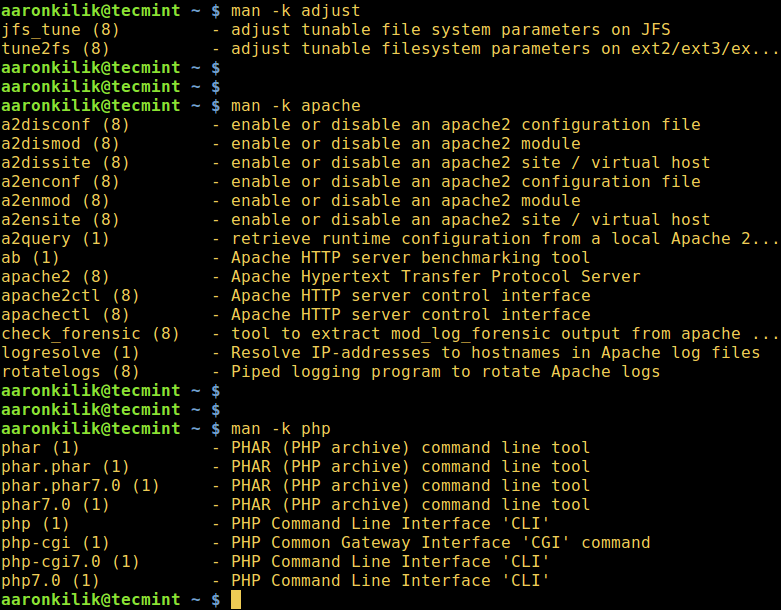Click the yellow cursor block at the last prompt
The height and width of the screenshot is (610, 781).
click(236, 600)
